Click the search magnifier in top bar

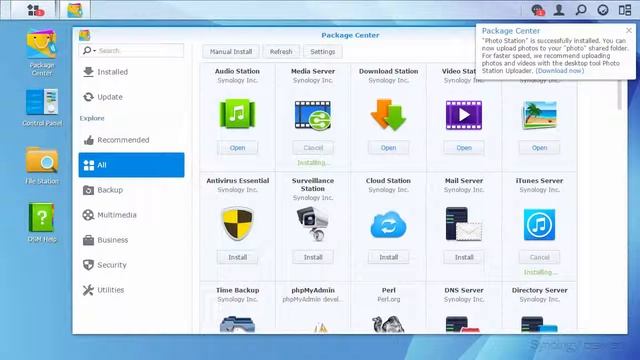[x=581, y=10]
